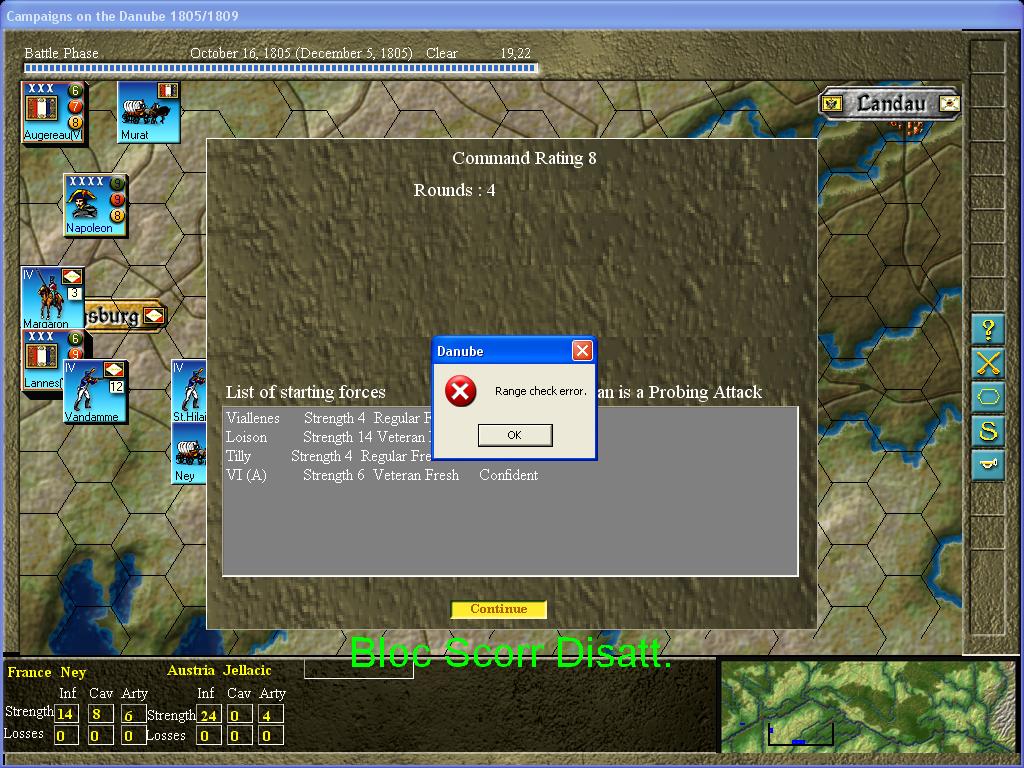Select the Ney wagon unit counter

189,454
